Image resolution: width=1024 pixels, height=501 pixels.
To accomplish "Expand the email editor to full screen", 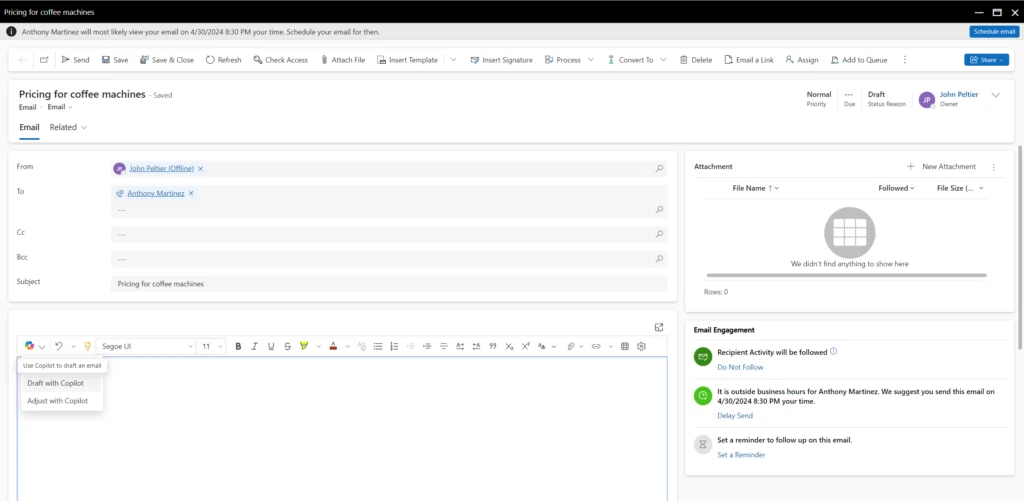I will [x=659, y=327].
